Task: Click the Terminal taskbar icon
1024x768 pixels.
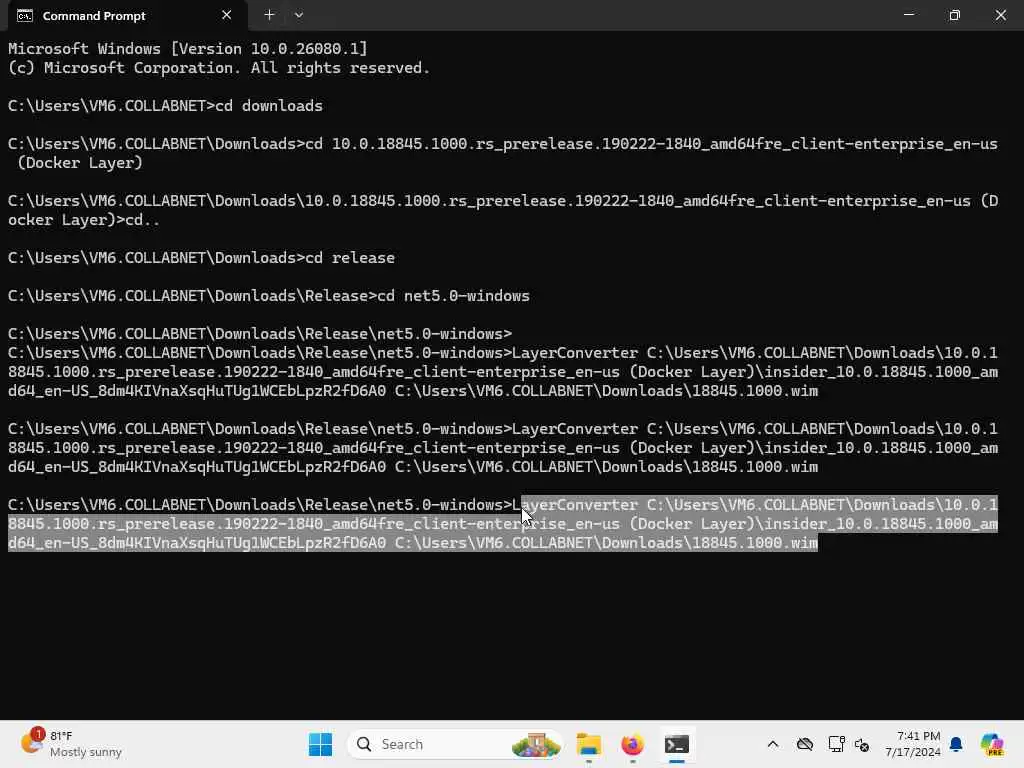Action: (x=677, y=744)
